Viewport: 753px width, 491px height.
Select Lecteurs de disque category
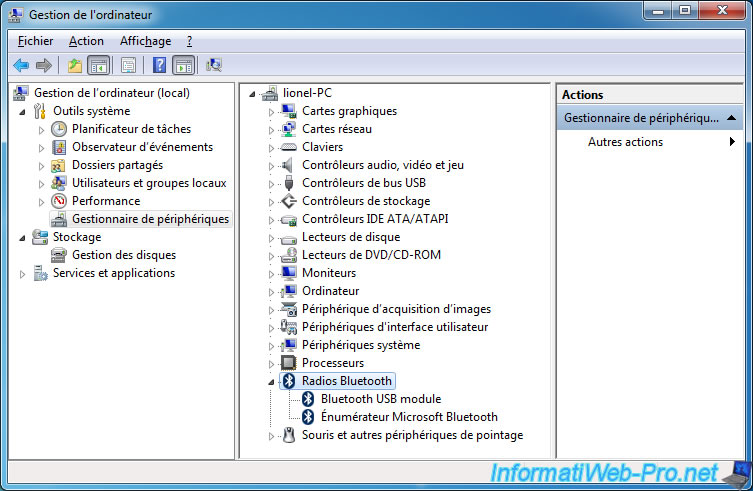351,237
